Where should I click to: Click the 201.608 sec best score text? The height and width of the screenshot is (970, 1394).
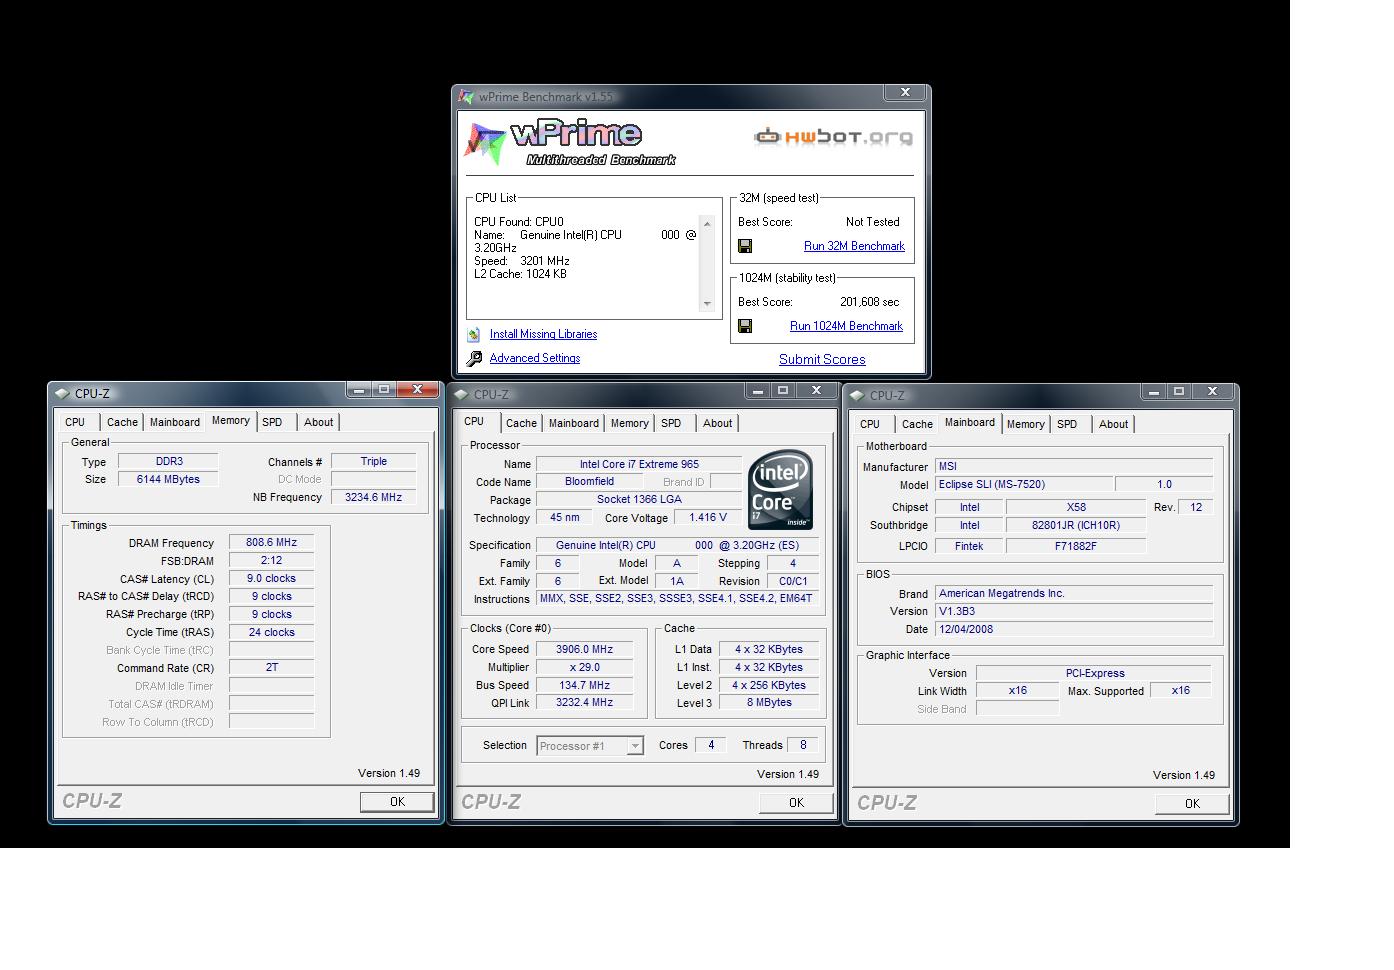point(869,302)
